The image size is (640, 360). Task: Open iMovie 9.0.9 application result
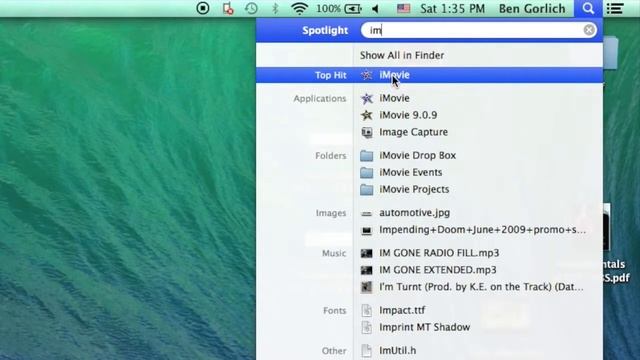[x=408, y=115]
